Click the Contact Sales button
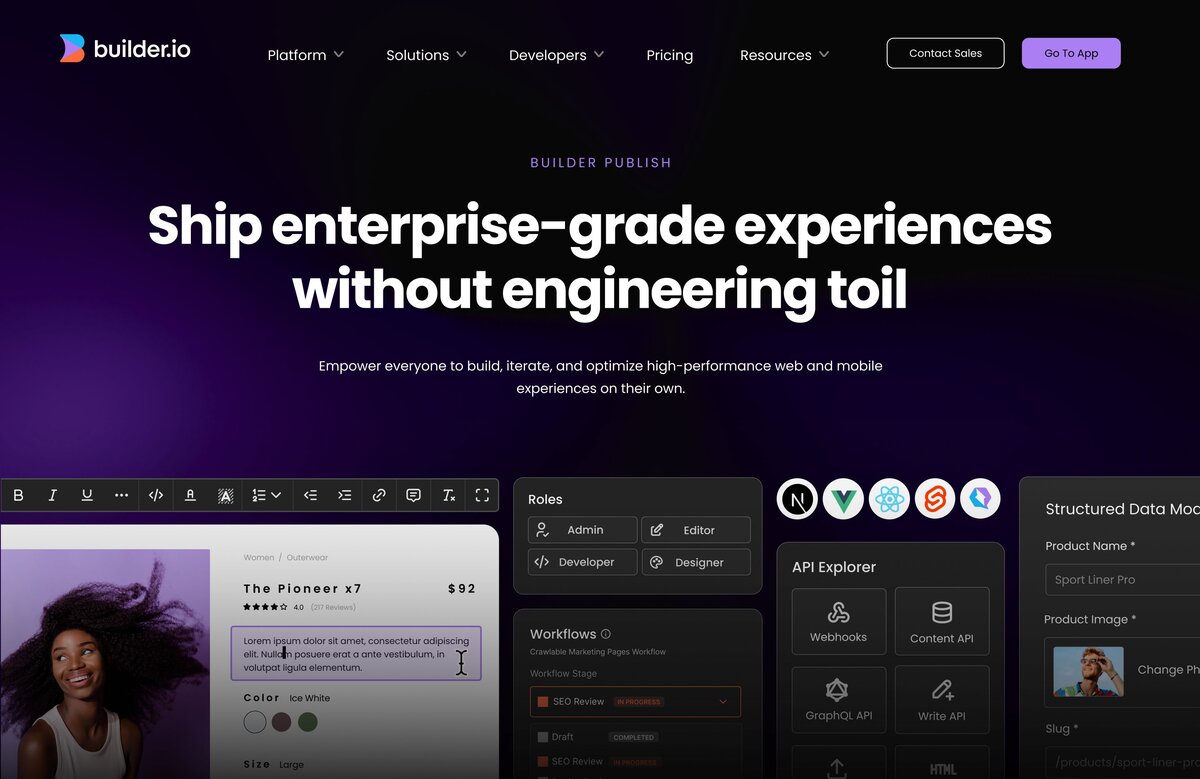 [945, 54]
